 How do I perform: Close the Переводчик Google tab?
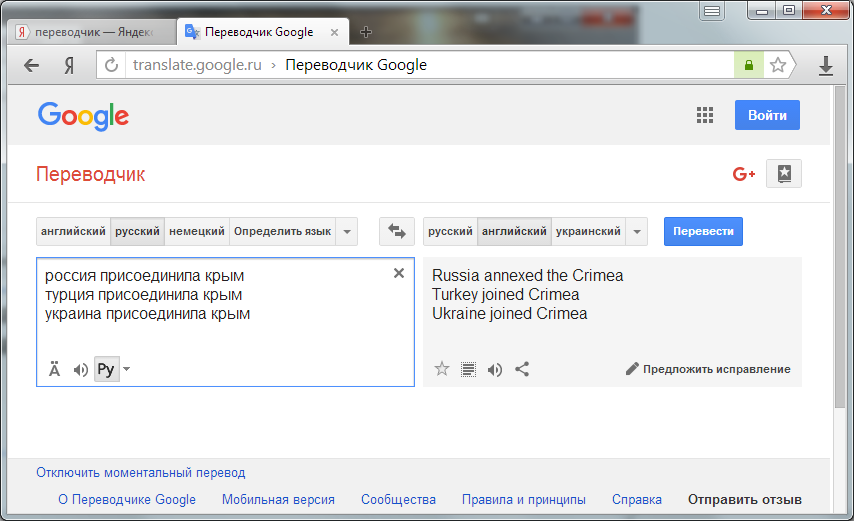(334, 33)
